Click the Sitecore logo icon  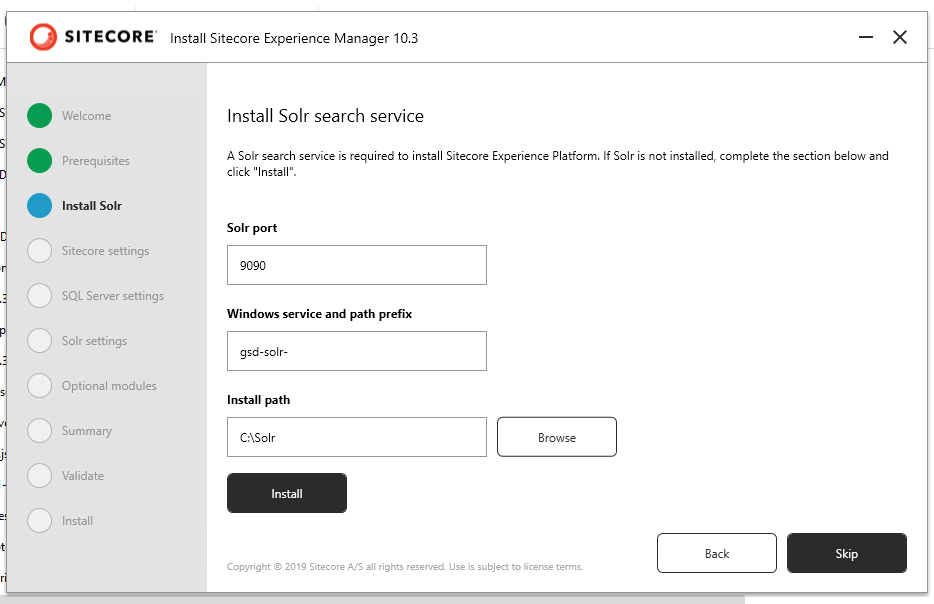(x=43, y=37)
